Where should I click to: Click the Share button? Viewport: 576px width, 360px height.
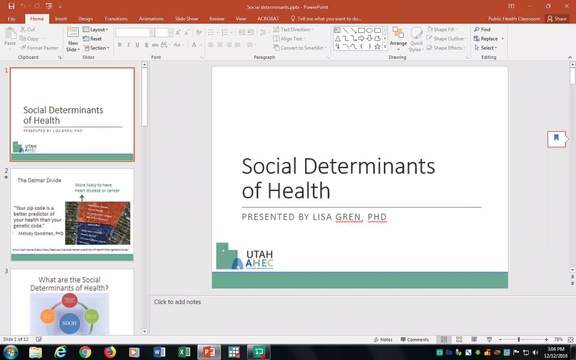click(557, 18)
